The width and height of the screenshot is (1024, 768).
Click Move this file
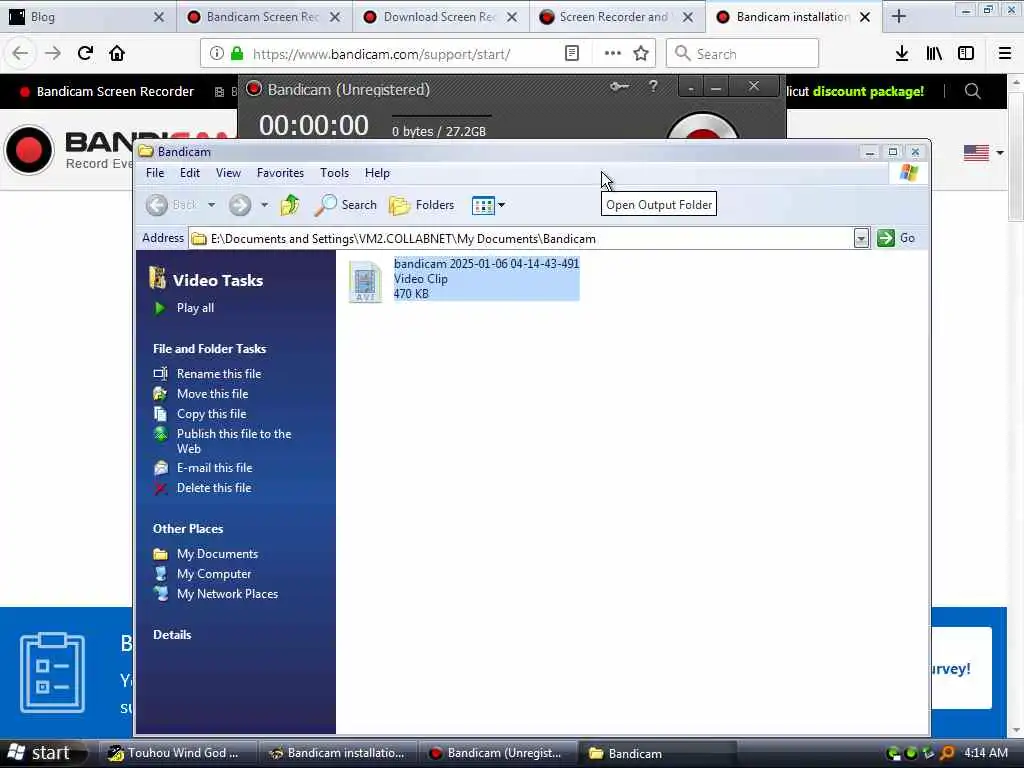click(212, 394)
